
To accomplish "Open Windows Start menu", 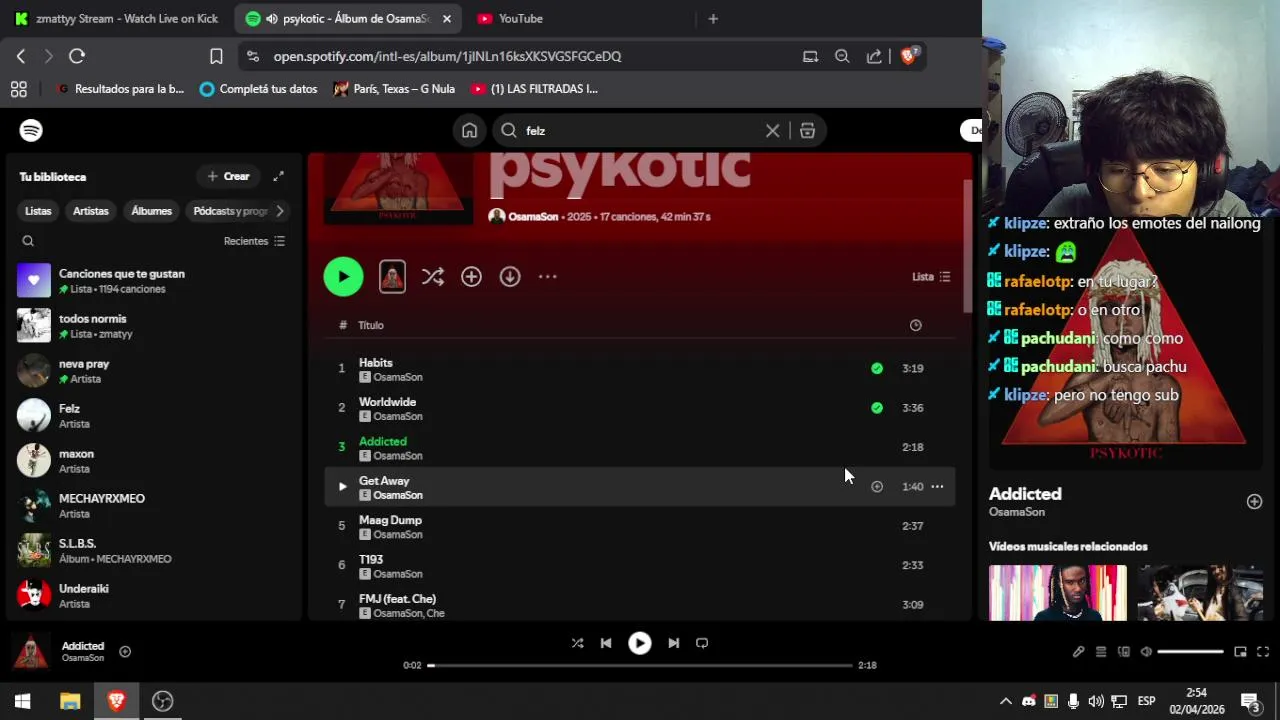I will click(22, 701).
